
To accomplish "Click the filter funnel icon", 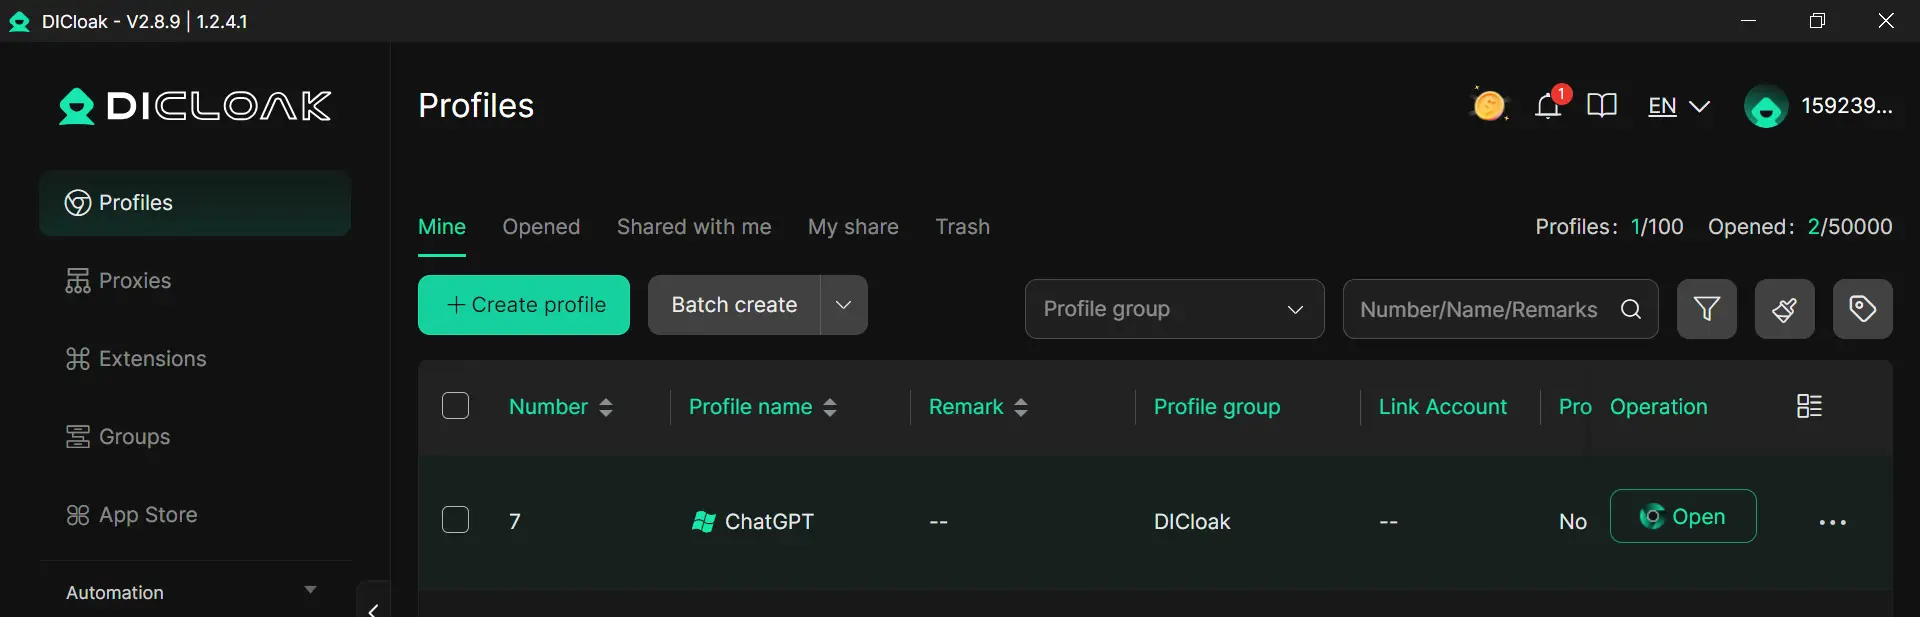I will [1706, 309].
